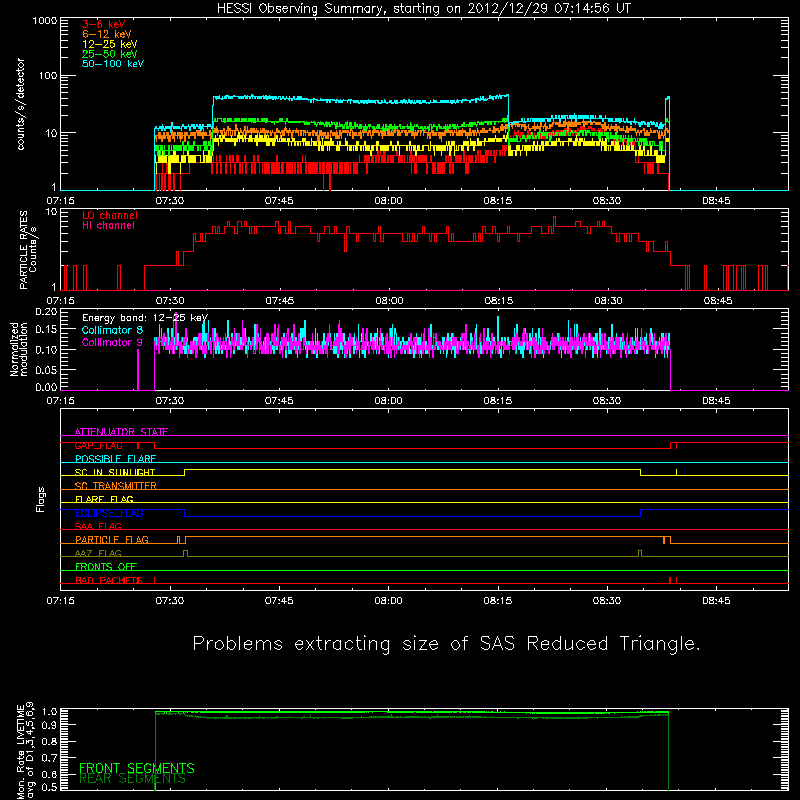Select the "FRONT SEGMENTS" legend label
This screenshot has width=800, height=800.
137,768
